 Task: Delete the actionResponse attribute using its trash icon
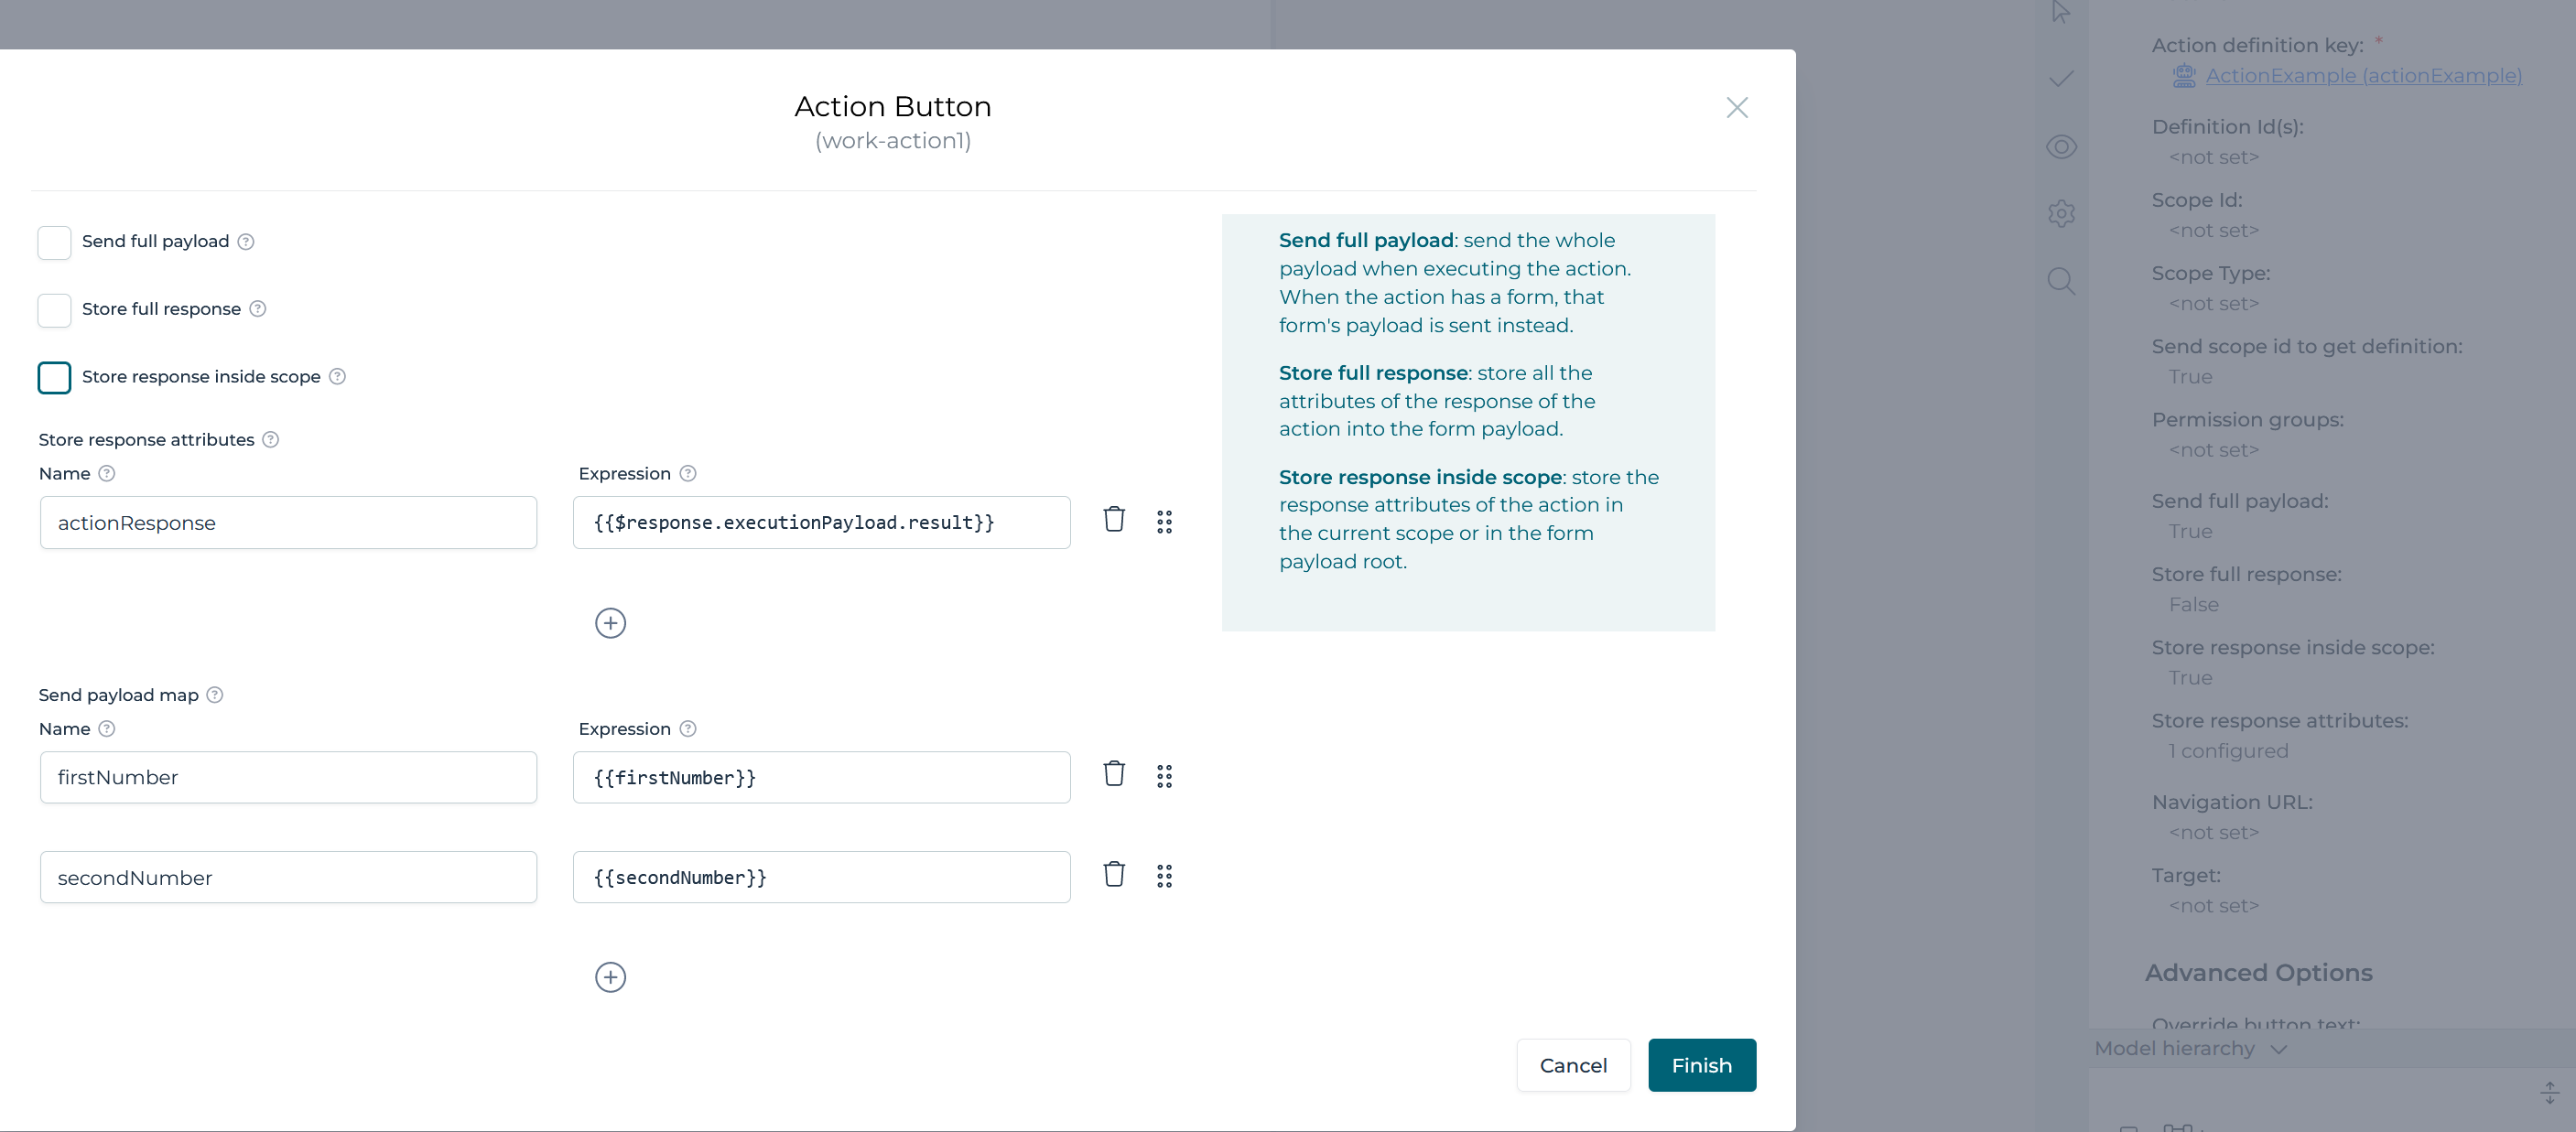tap(1114, 520)
